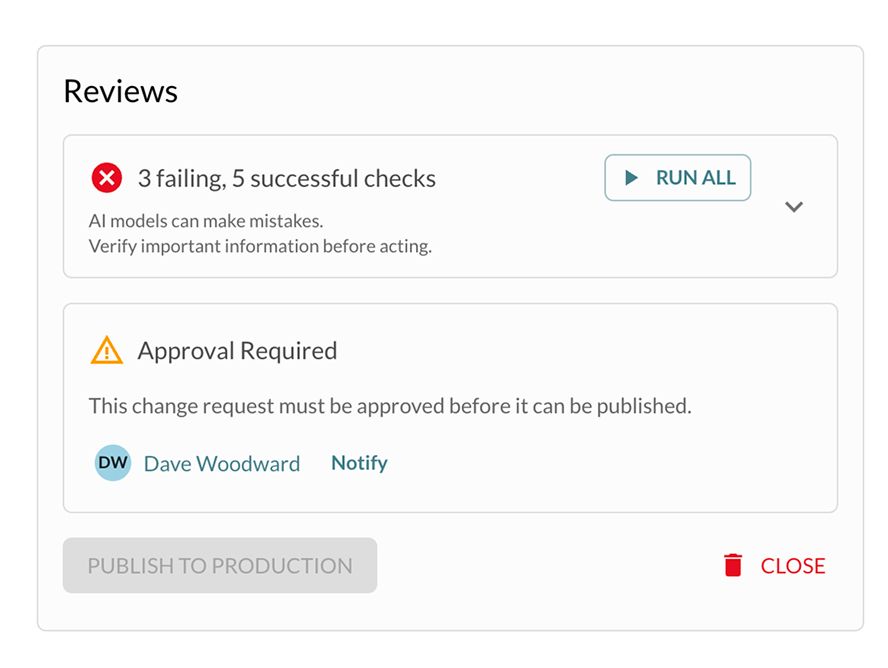Screen dimensions: 888x668
Task: Click Notify to alert the approver
Action: (x=358, y=462)
